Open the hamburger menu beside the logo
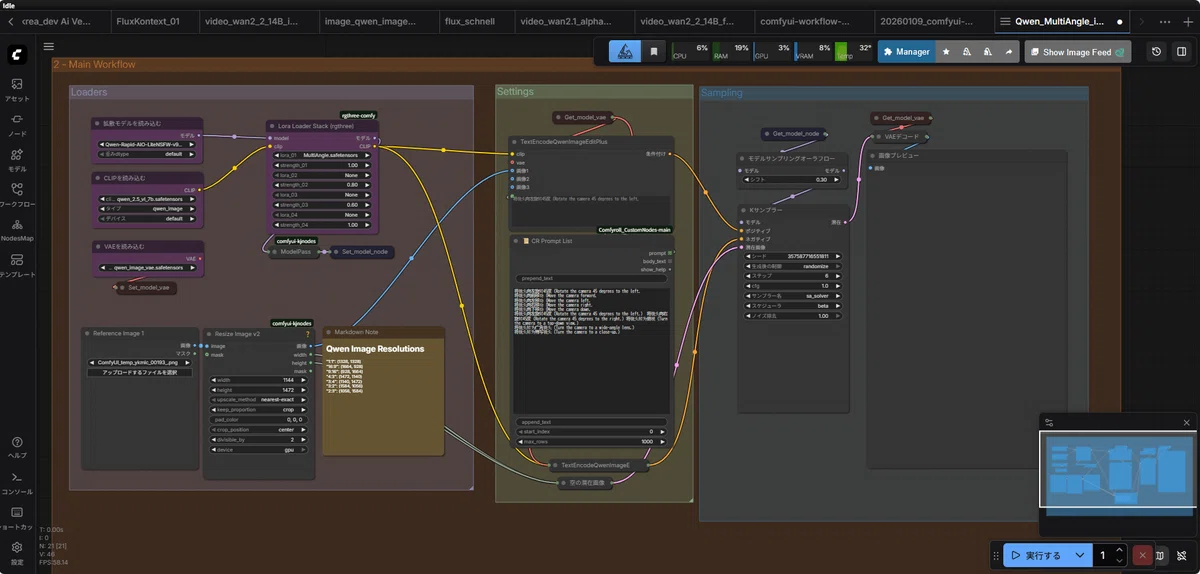This screenshot has width=1200, height=574. [49, 46]
